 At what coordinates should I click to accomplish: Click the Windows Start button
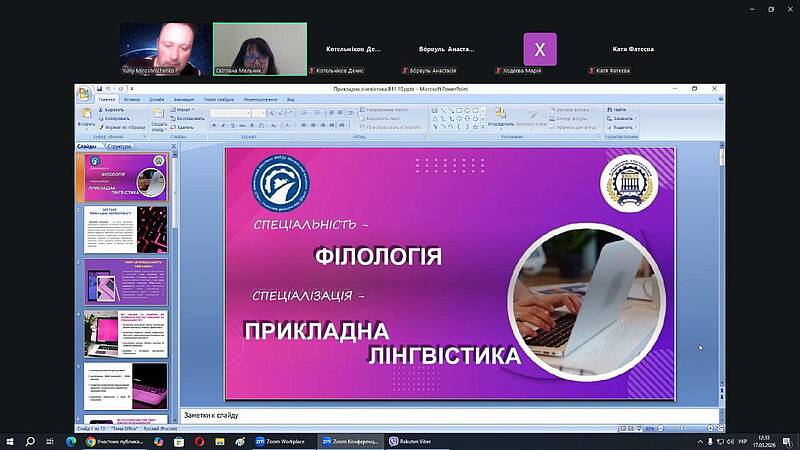coord(11,441)
